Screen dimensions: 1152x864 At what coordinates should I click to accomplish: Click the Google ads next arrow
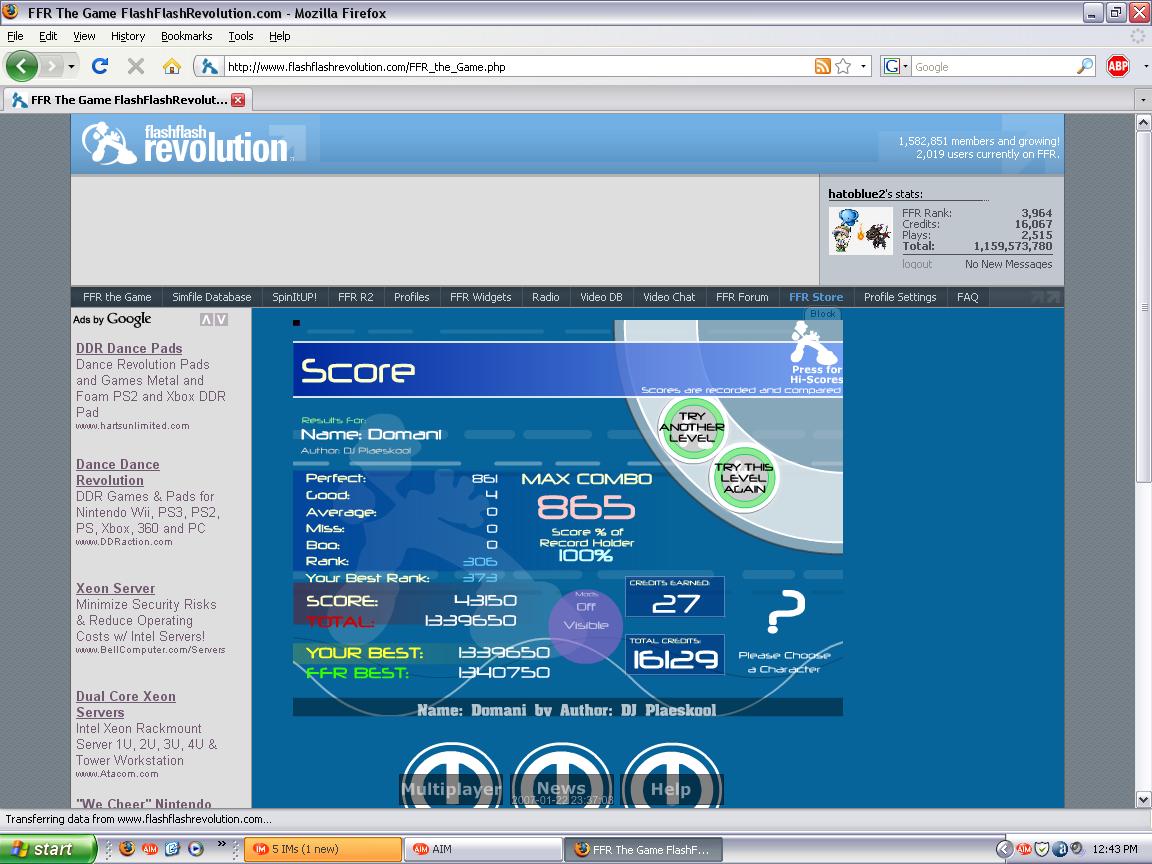(221, 320)
